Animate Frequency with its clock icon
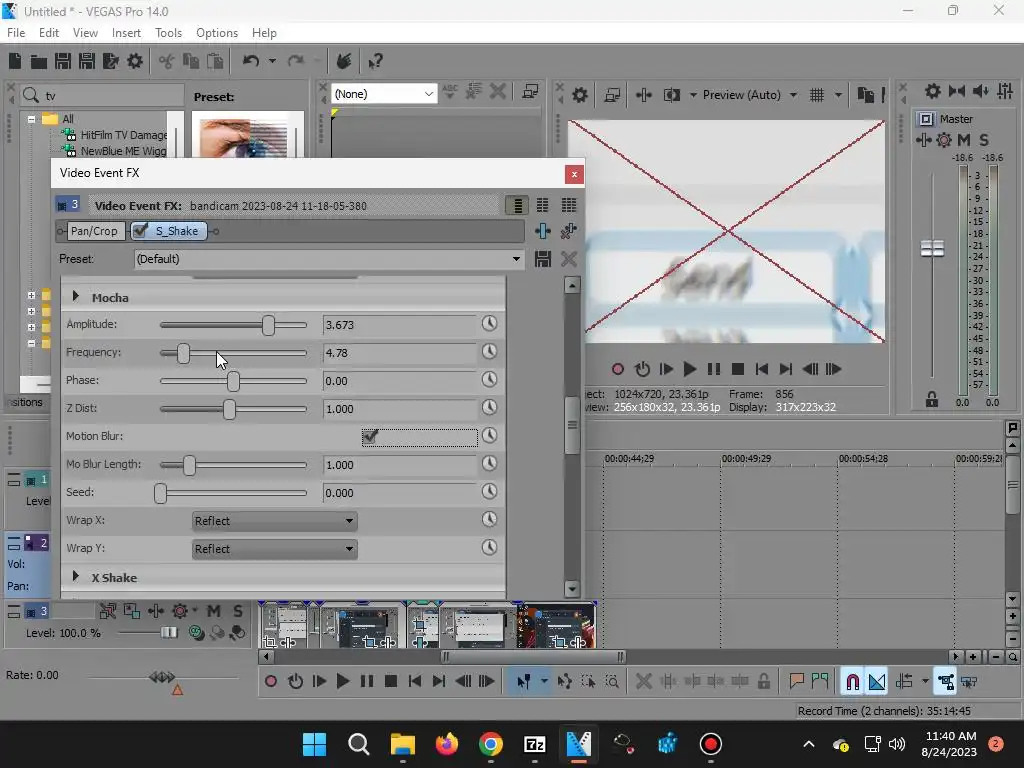Image resolution: width=1024 pixels, height=768 pixels. pyautogui.click(x=489, y=352)
